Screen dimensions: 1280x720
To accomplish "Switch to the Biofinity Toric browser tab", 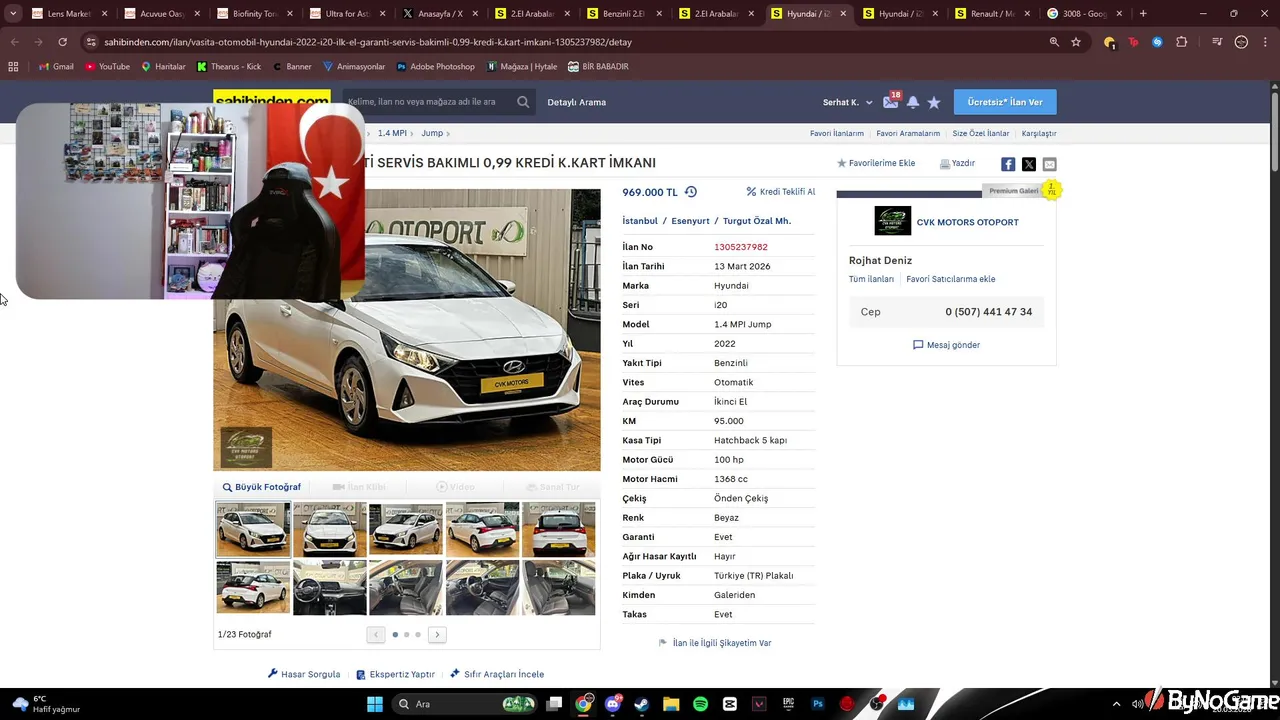I will (x=254, y=14).
